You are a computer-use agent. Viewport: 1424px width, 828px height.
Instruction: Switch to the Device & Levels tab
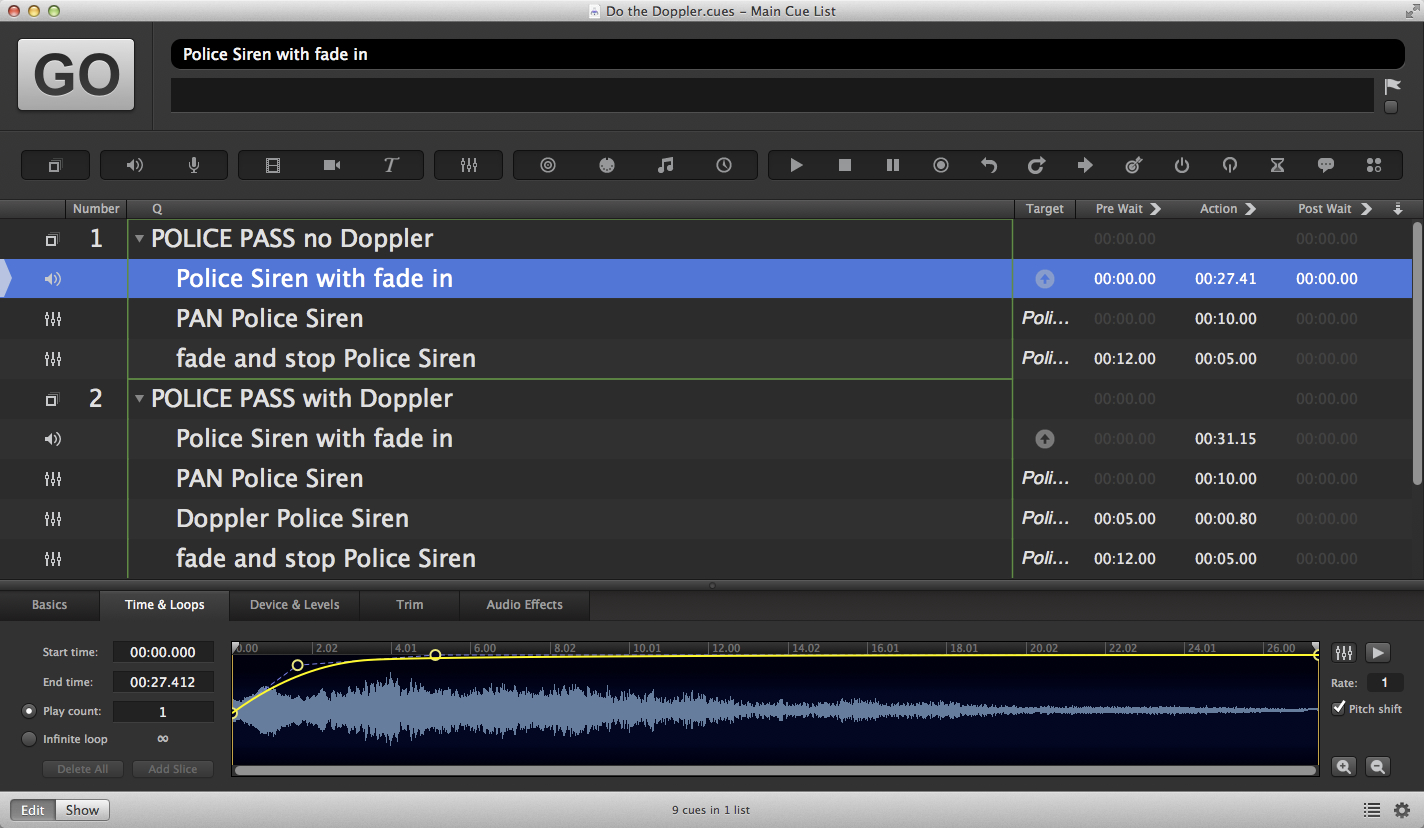pyautogui.click(x=294, y=605)
